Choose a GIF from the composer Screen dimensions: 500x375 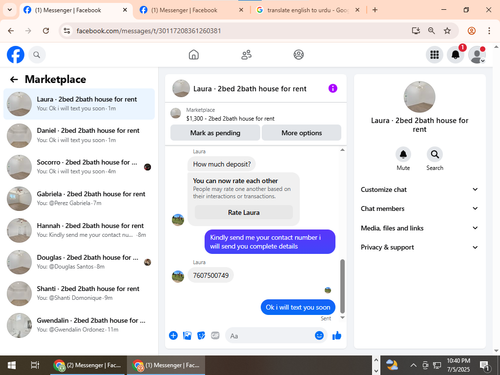(215, 335)
